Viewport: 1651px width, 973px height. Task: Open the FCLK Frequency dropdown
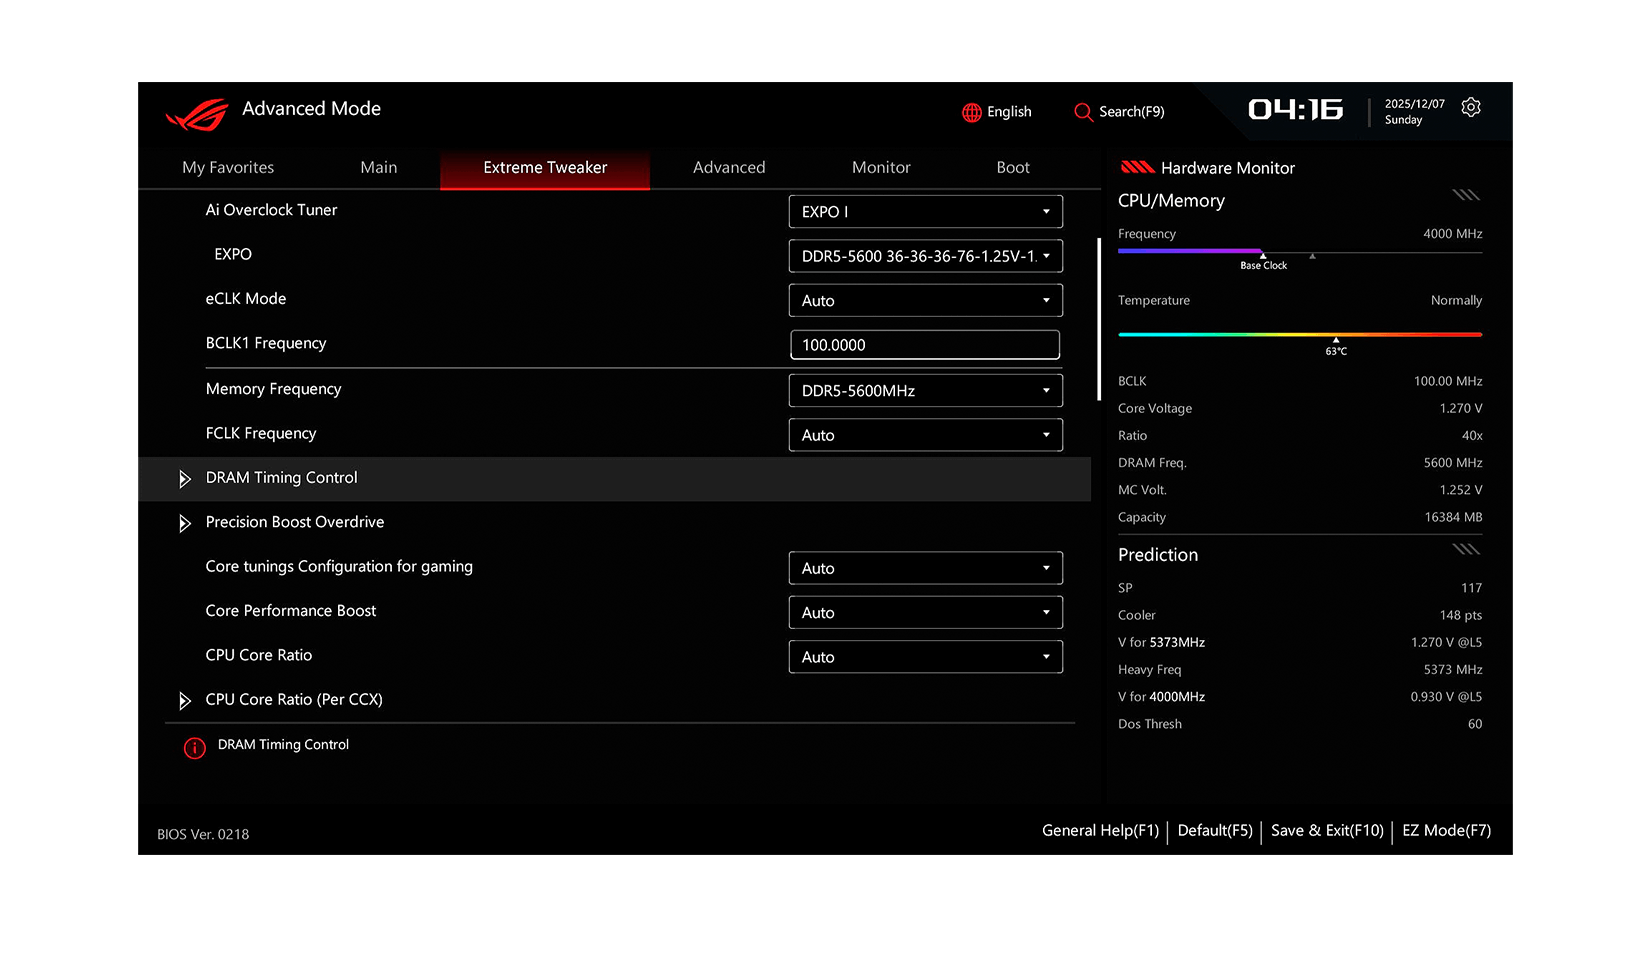point(925,435)
